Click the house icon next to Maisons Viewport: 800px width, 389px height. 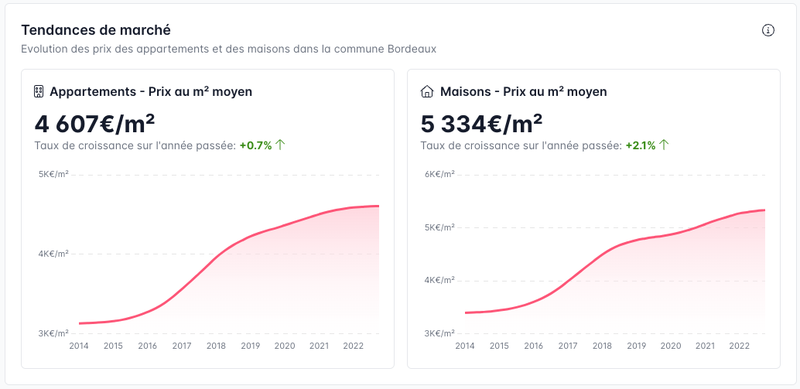pos(427,92)
